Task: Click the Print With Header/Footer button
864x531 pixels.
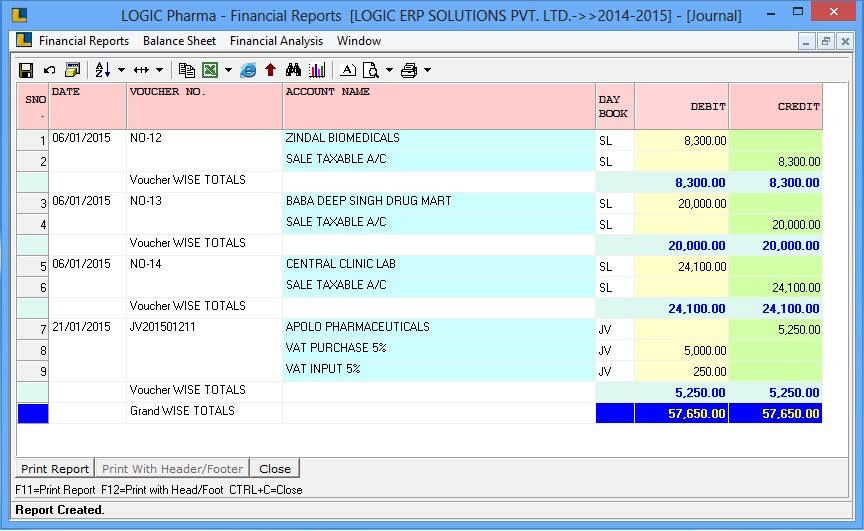Action: point(172,469)
